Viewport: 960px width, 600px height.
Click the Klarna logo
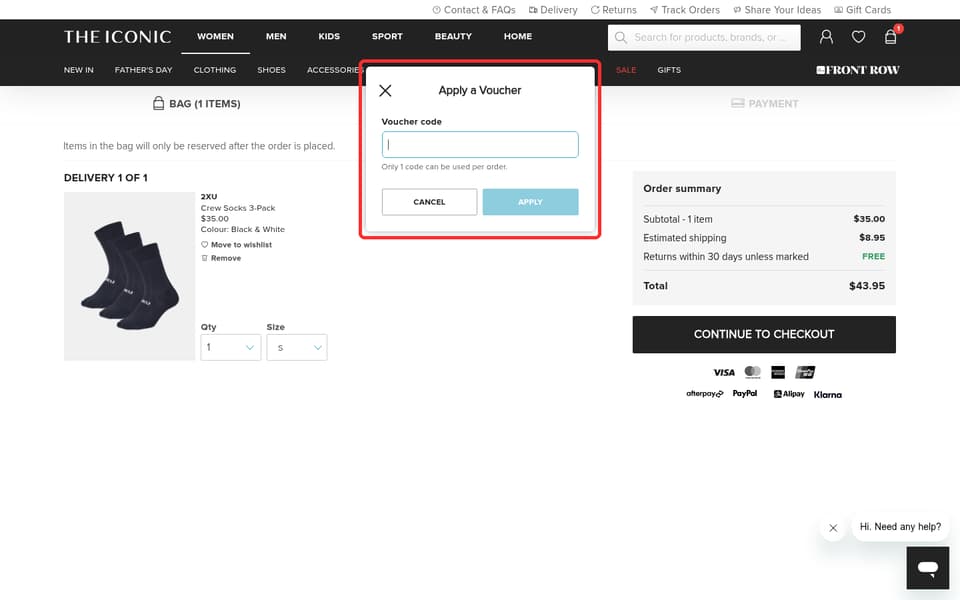[x=828, y=394]
